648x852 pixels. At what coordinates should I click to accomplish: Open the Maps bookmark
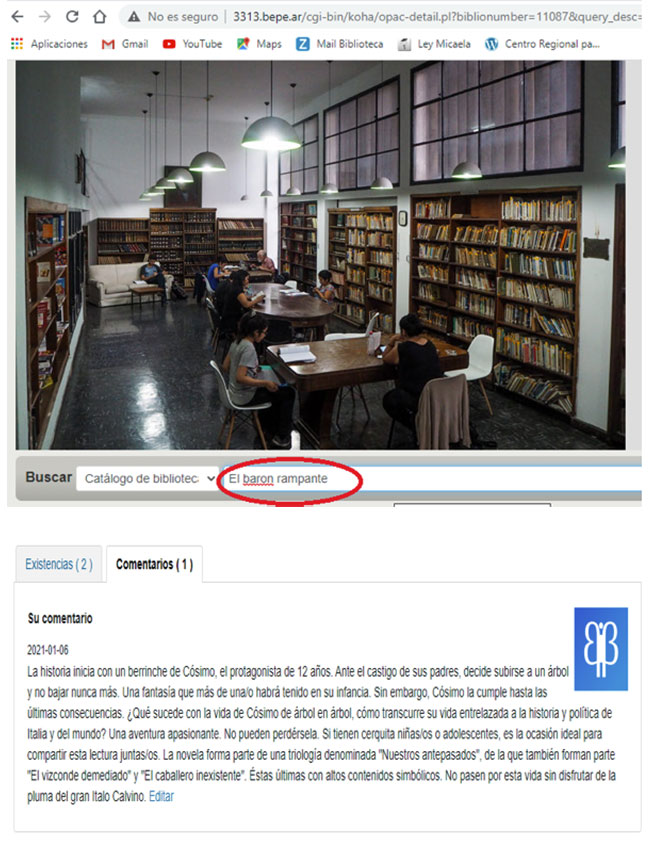point(259,44)
